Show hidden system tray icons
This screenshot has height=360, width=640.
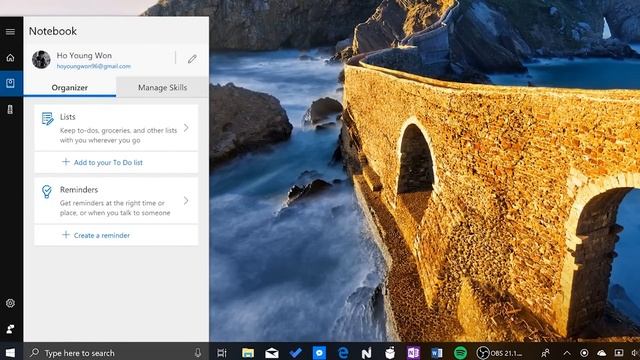(567, 353)
